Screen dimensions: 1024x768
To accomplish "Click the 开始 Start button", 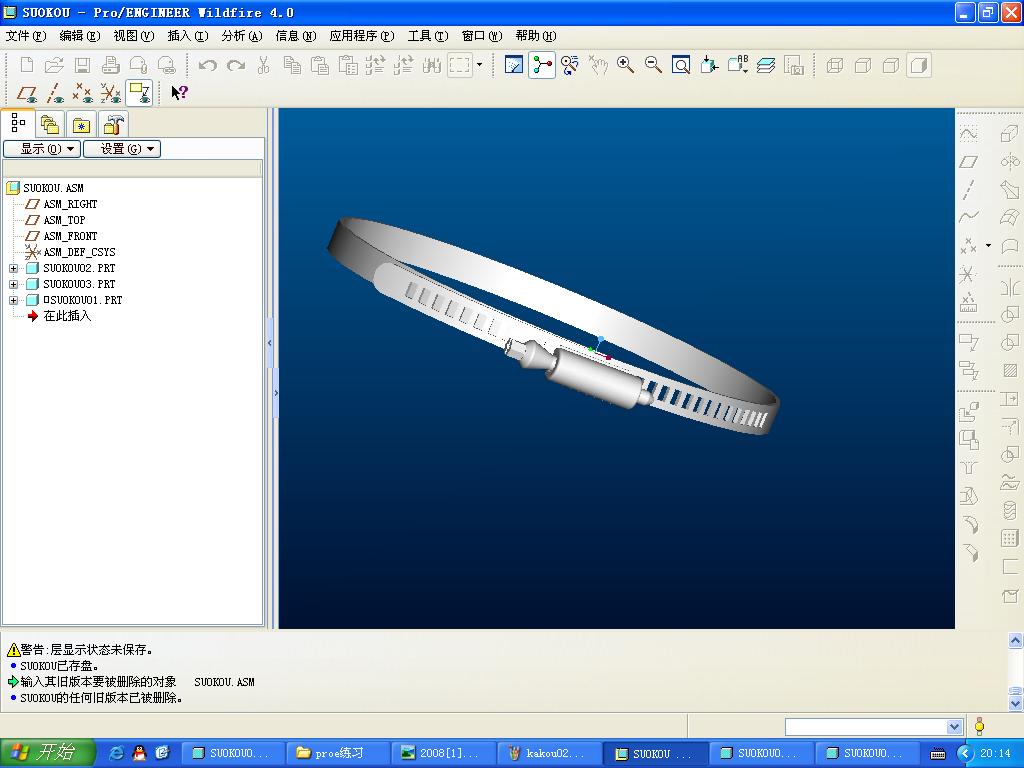I will [47, 753].
